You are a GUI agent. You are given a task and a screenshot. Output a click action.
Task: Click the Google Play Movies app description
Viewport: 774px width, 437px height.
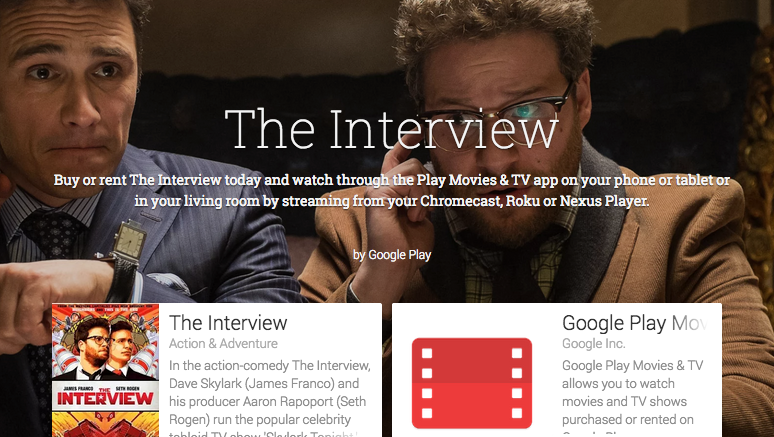pos(632,397)
